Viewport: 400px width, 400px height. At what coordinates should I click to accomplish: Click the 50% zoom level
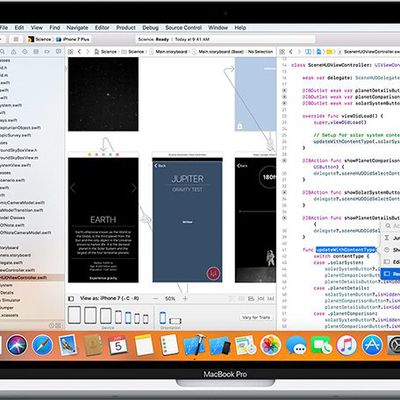[170, 299]
